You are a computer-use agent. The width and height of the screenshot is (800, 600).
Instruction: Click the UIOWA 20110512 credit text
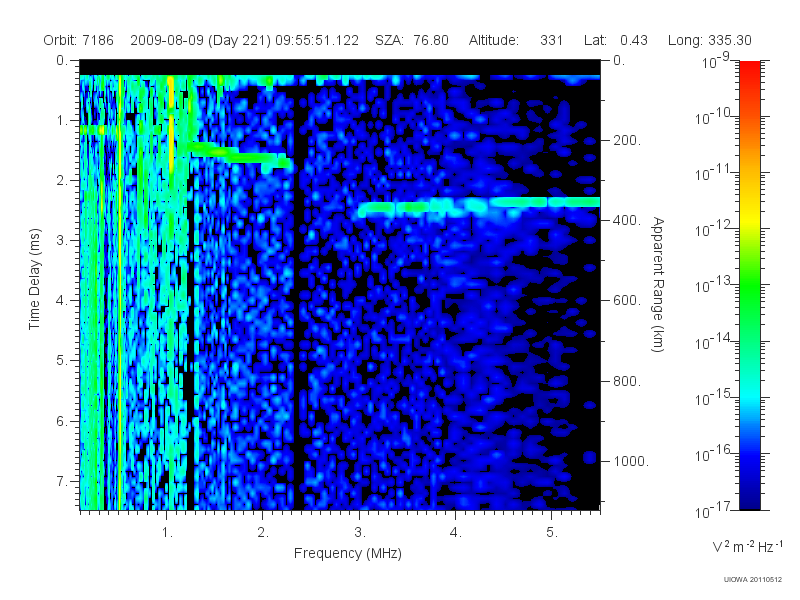point(753,580)
